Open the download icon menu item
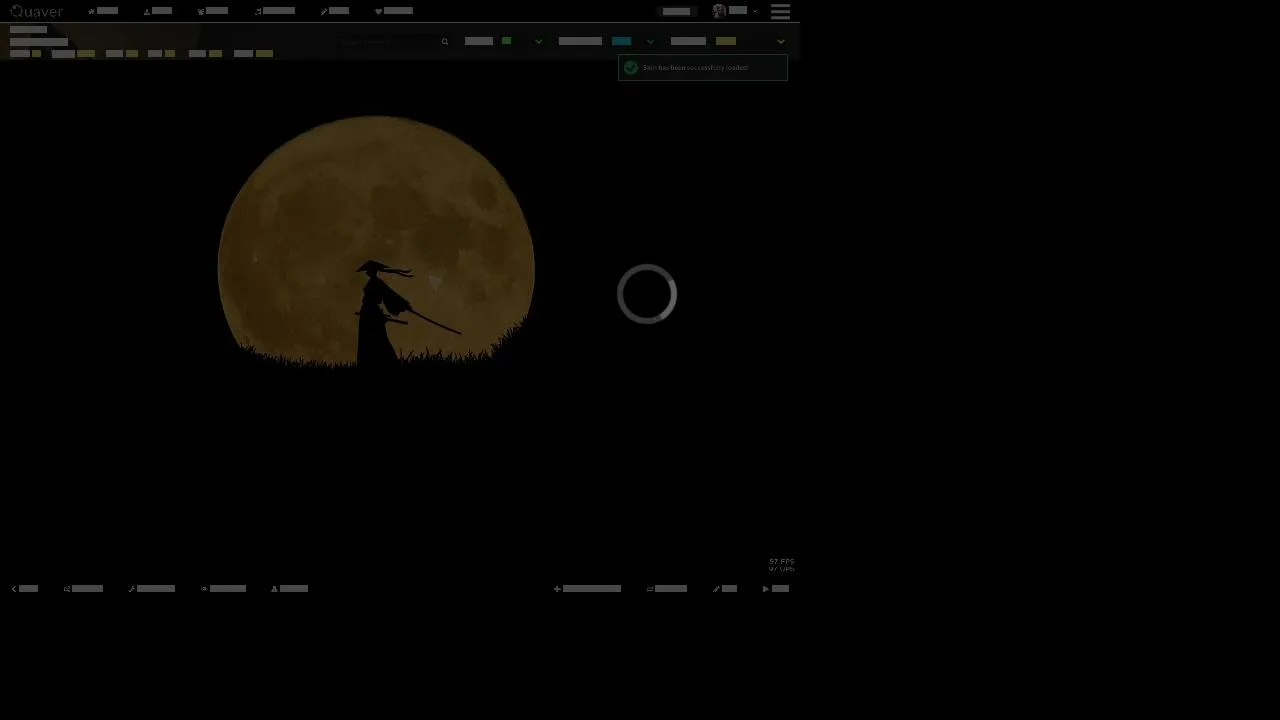Screen dimensions: 1280x720 point(158,11)
